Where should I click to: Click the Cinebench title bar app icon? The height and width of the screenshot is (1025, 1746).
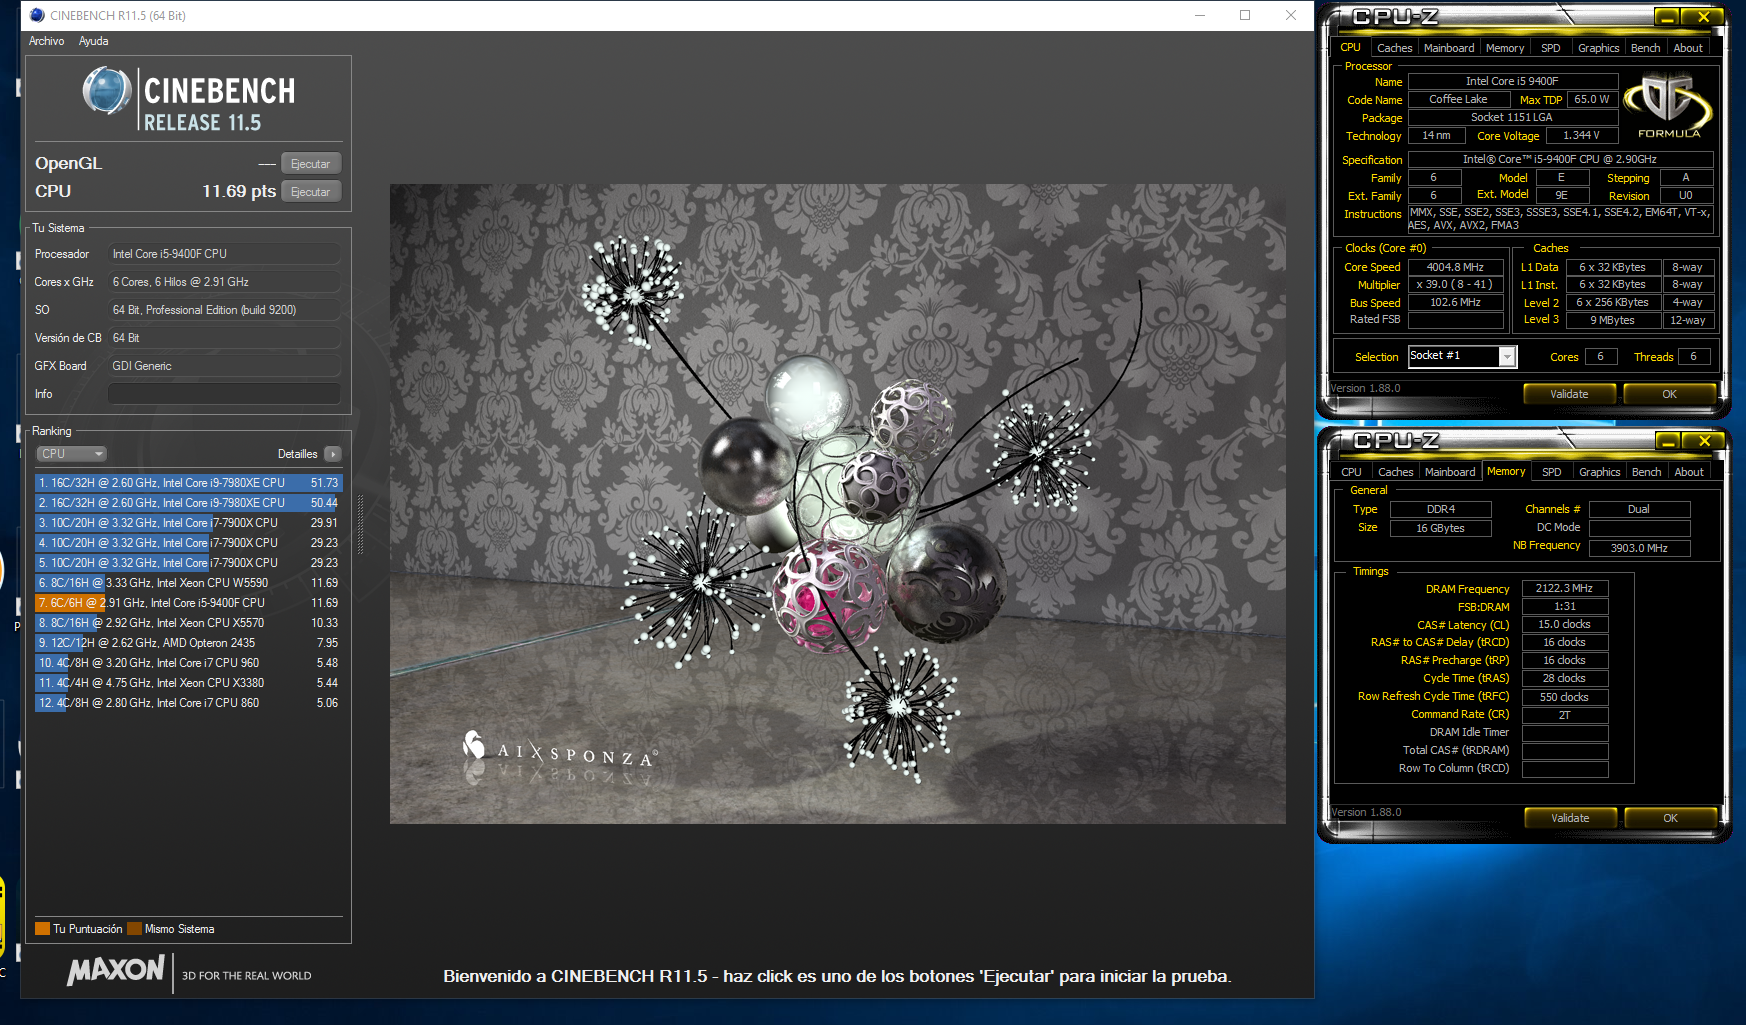[37, 15]
